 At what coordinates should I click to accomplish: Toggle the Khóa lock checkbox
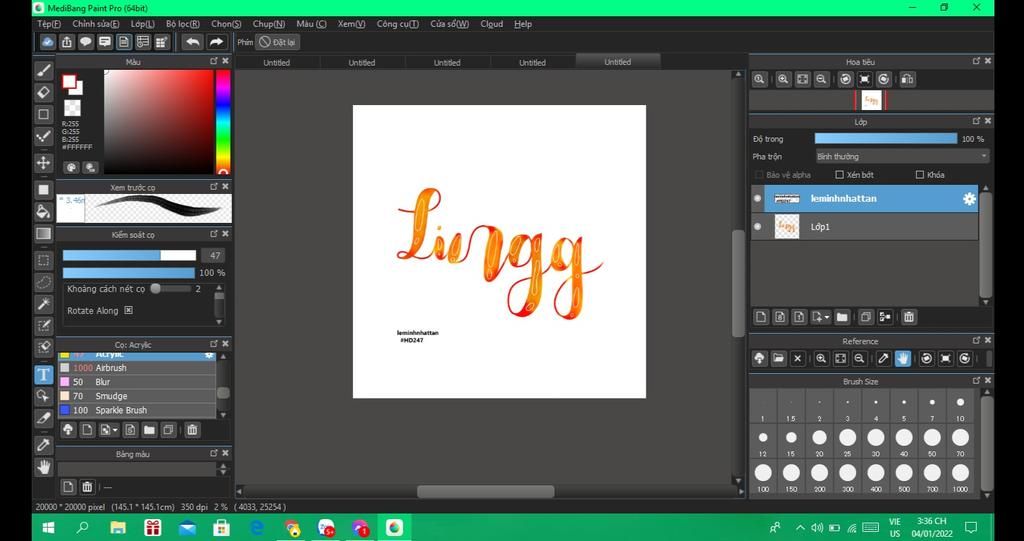[920, 174]
